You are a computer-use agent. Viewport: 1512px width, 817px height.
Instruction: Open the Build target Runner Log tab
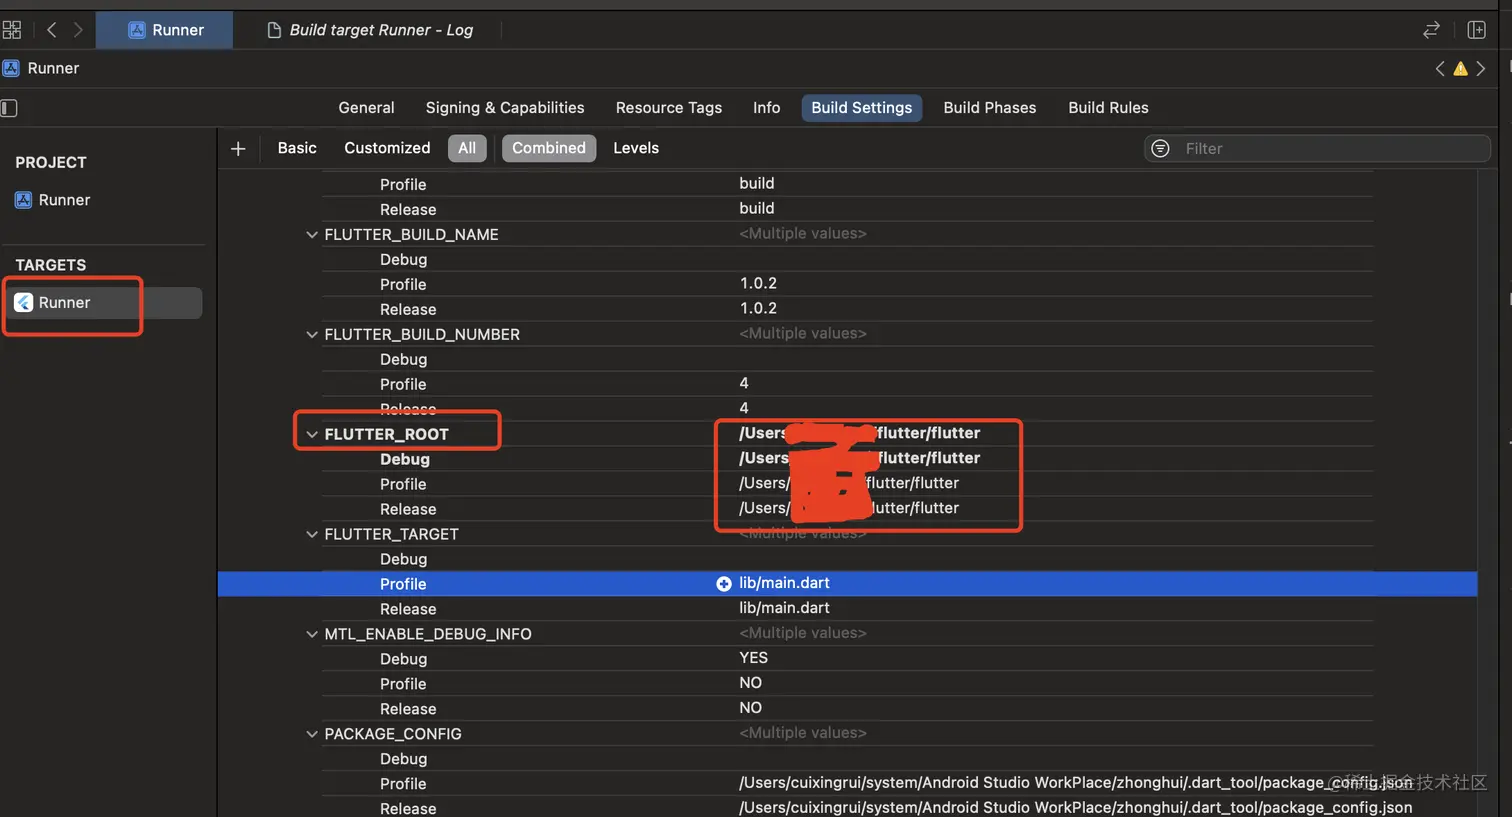370,30
